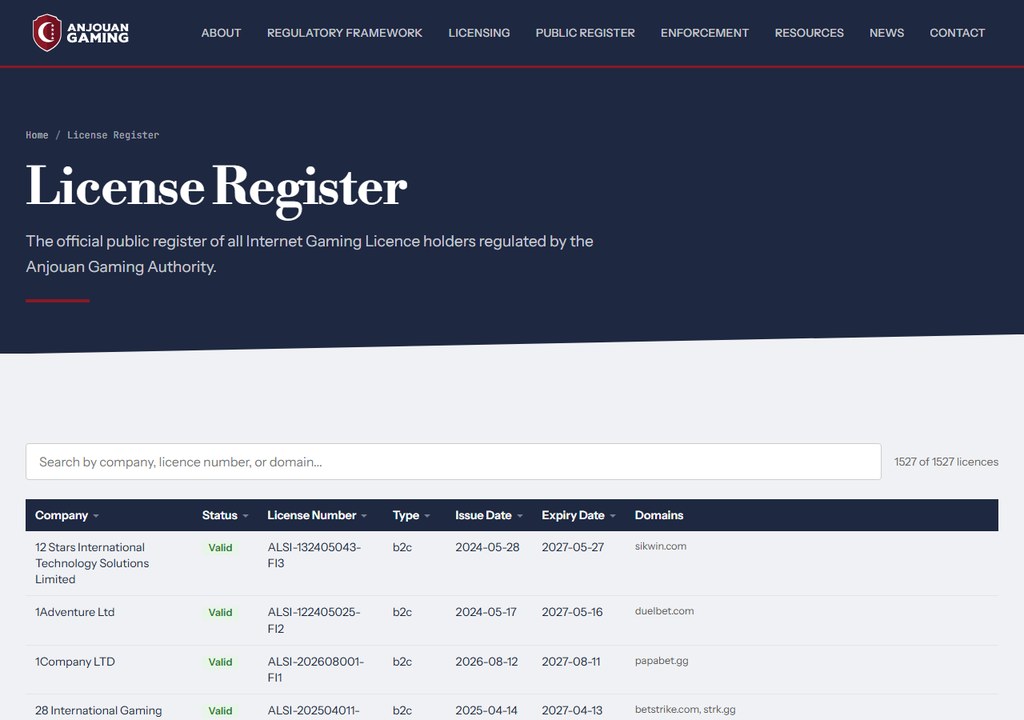Sort by Expiry Date column
The image size is (1024, 720).
(x=578, y=515)
